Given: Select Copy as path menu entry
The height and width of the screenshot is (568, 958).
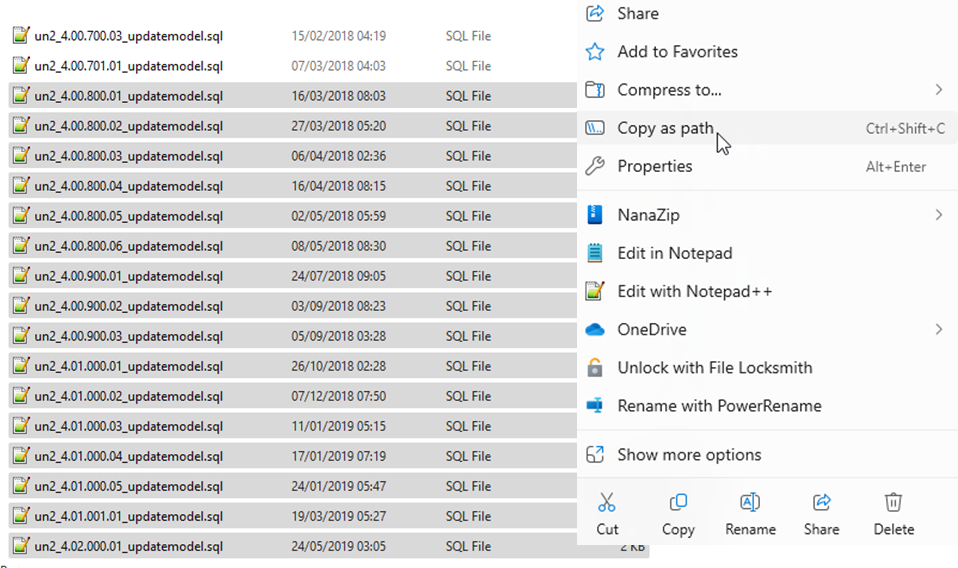Looking at the screenshot, I should pos(665,128).
